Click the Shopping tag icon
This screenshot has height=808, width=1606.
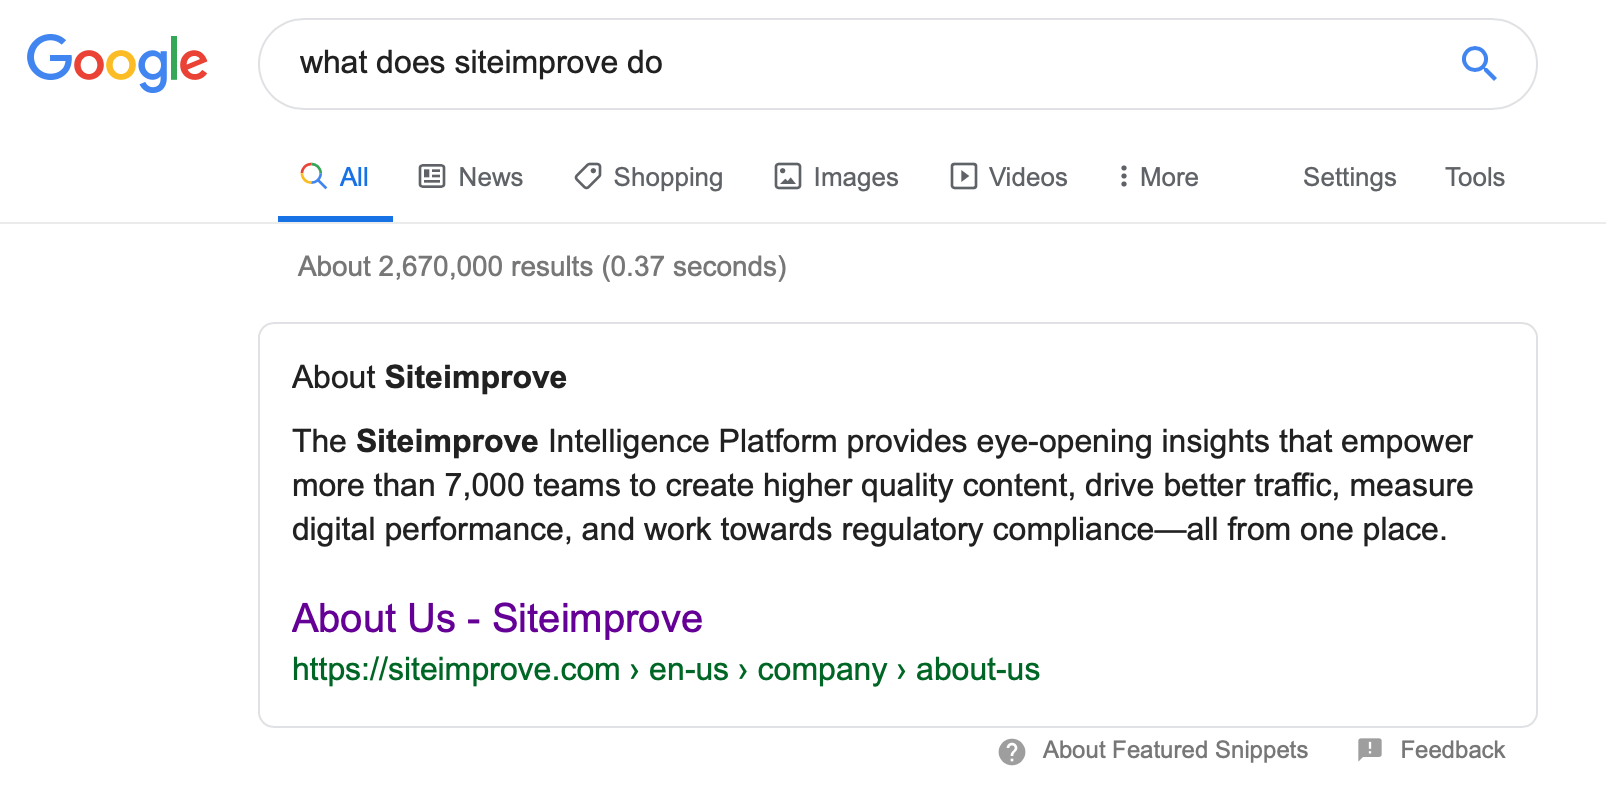pos(588,177)
